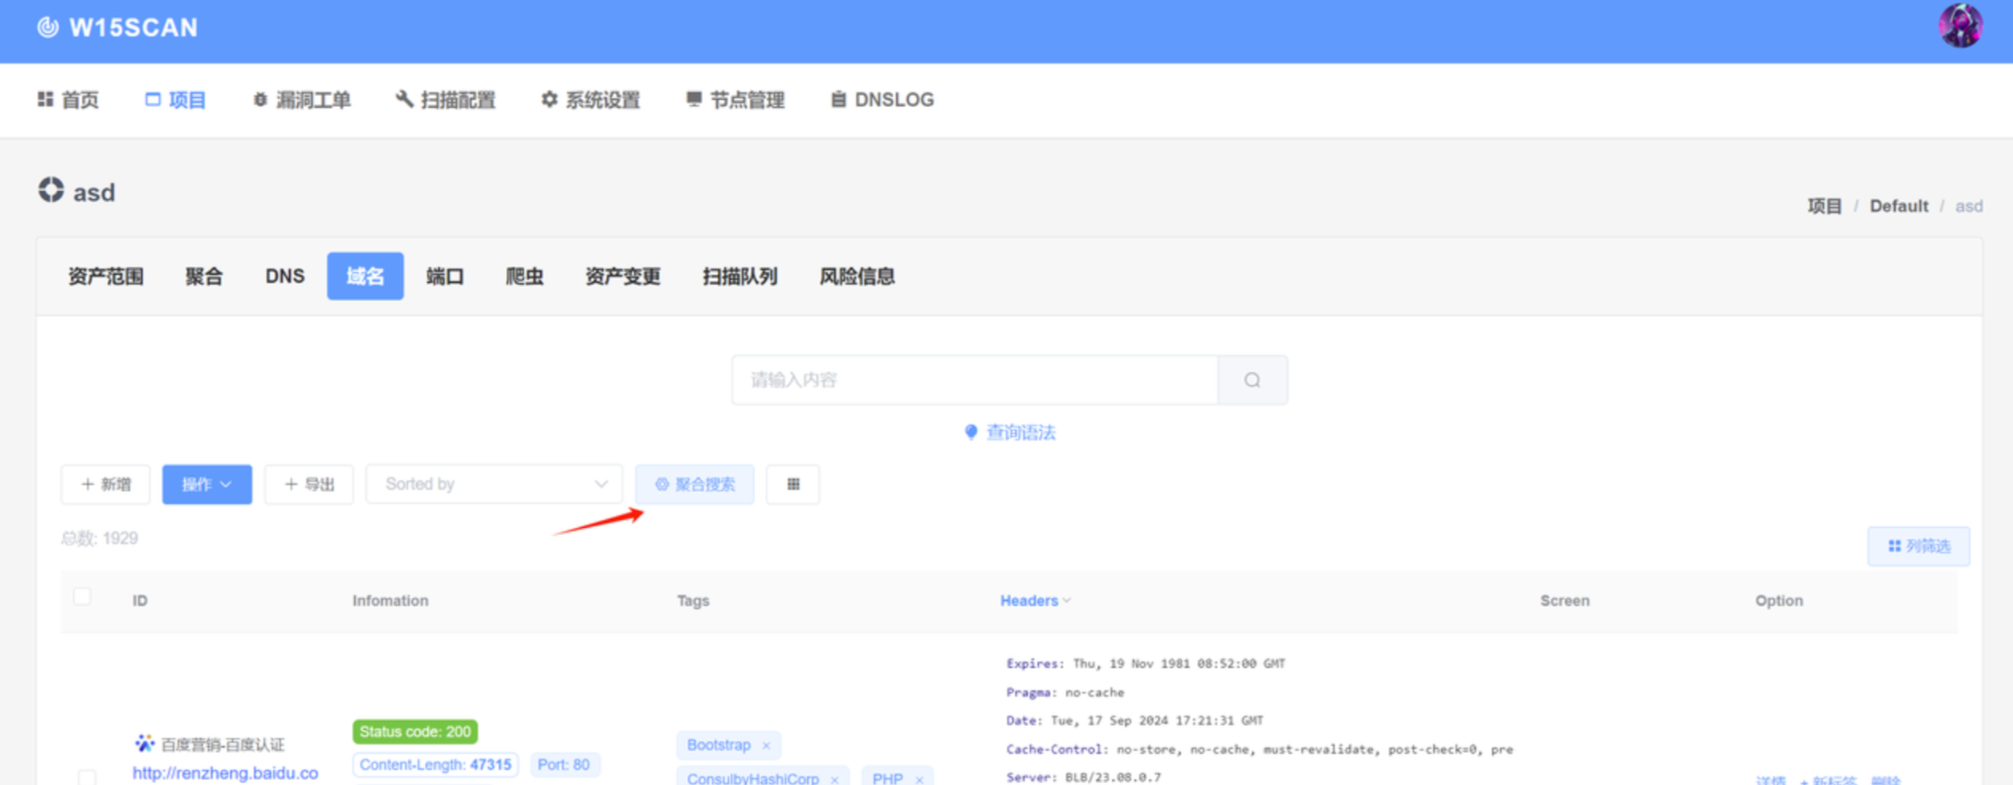
Task: Focus the search input field
Action: pos(975,380)
